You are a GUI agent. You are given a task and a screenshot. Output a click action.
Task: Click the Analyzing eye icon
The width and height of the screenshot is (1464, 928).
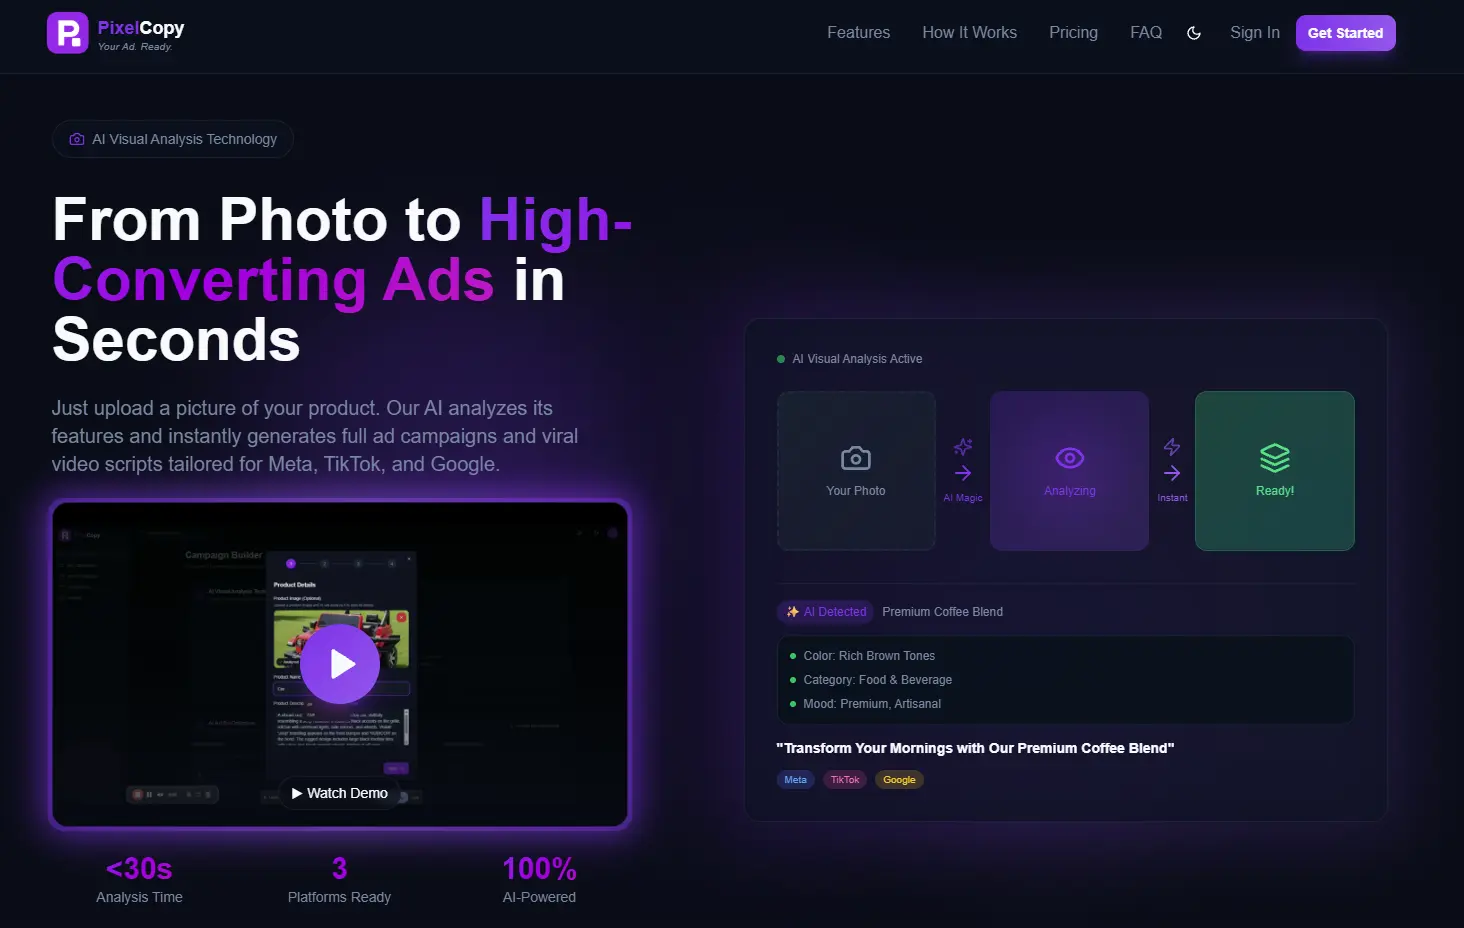pos(1070,458)
